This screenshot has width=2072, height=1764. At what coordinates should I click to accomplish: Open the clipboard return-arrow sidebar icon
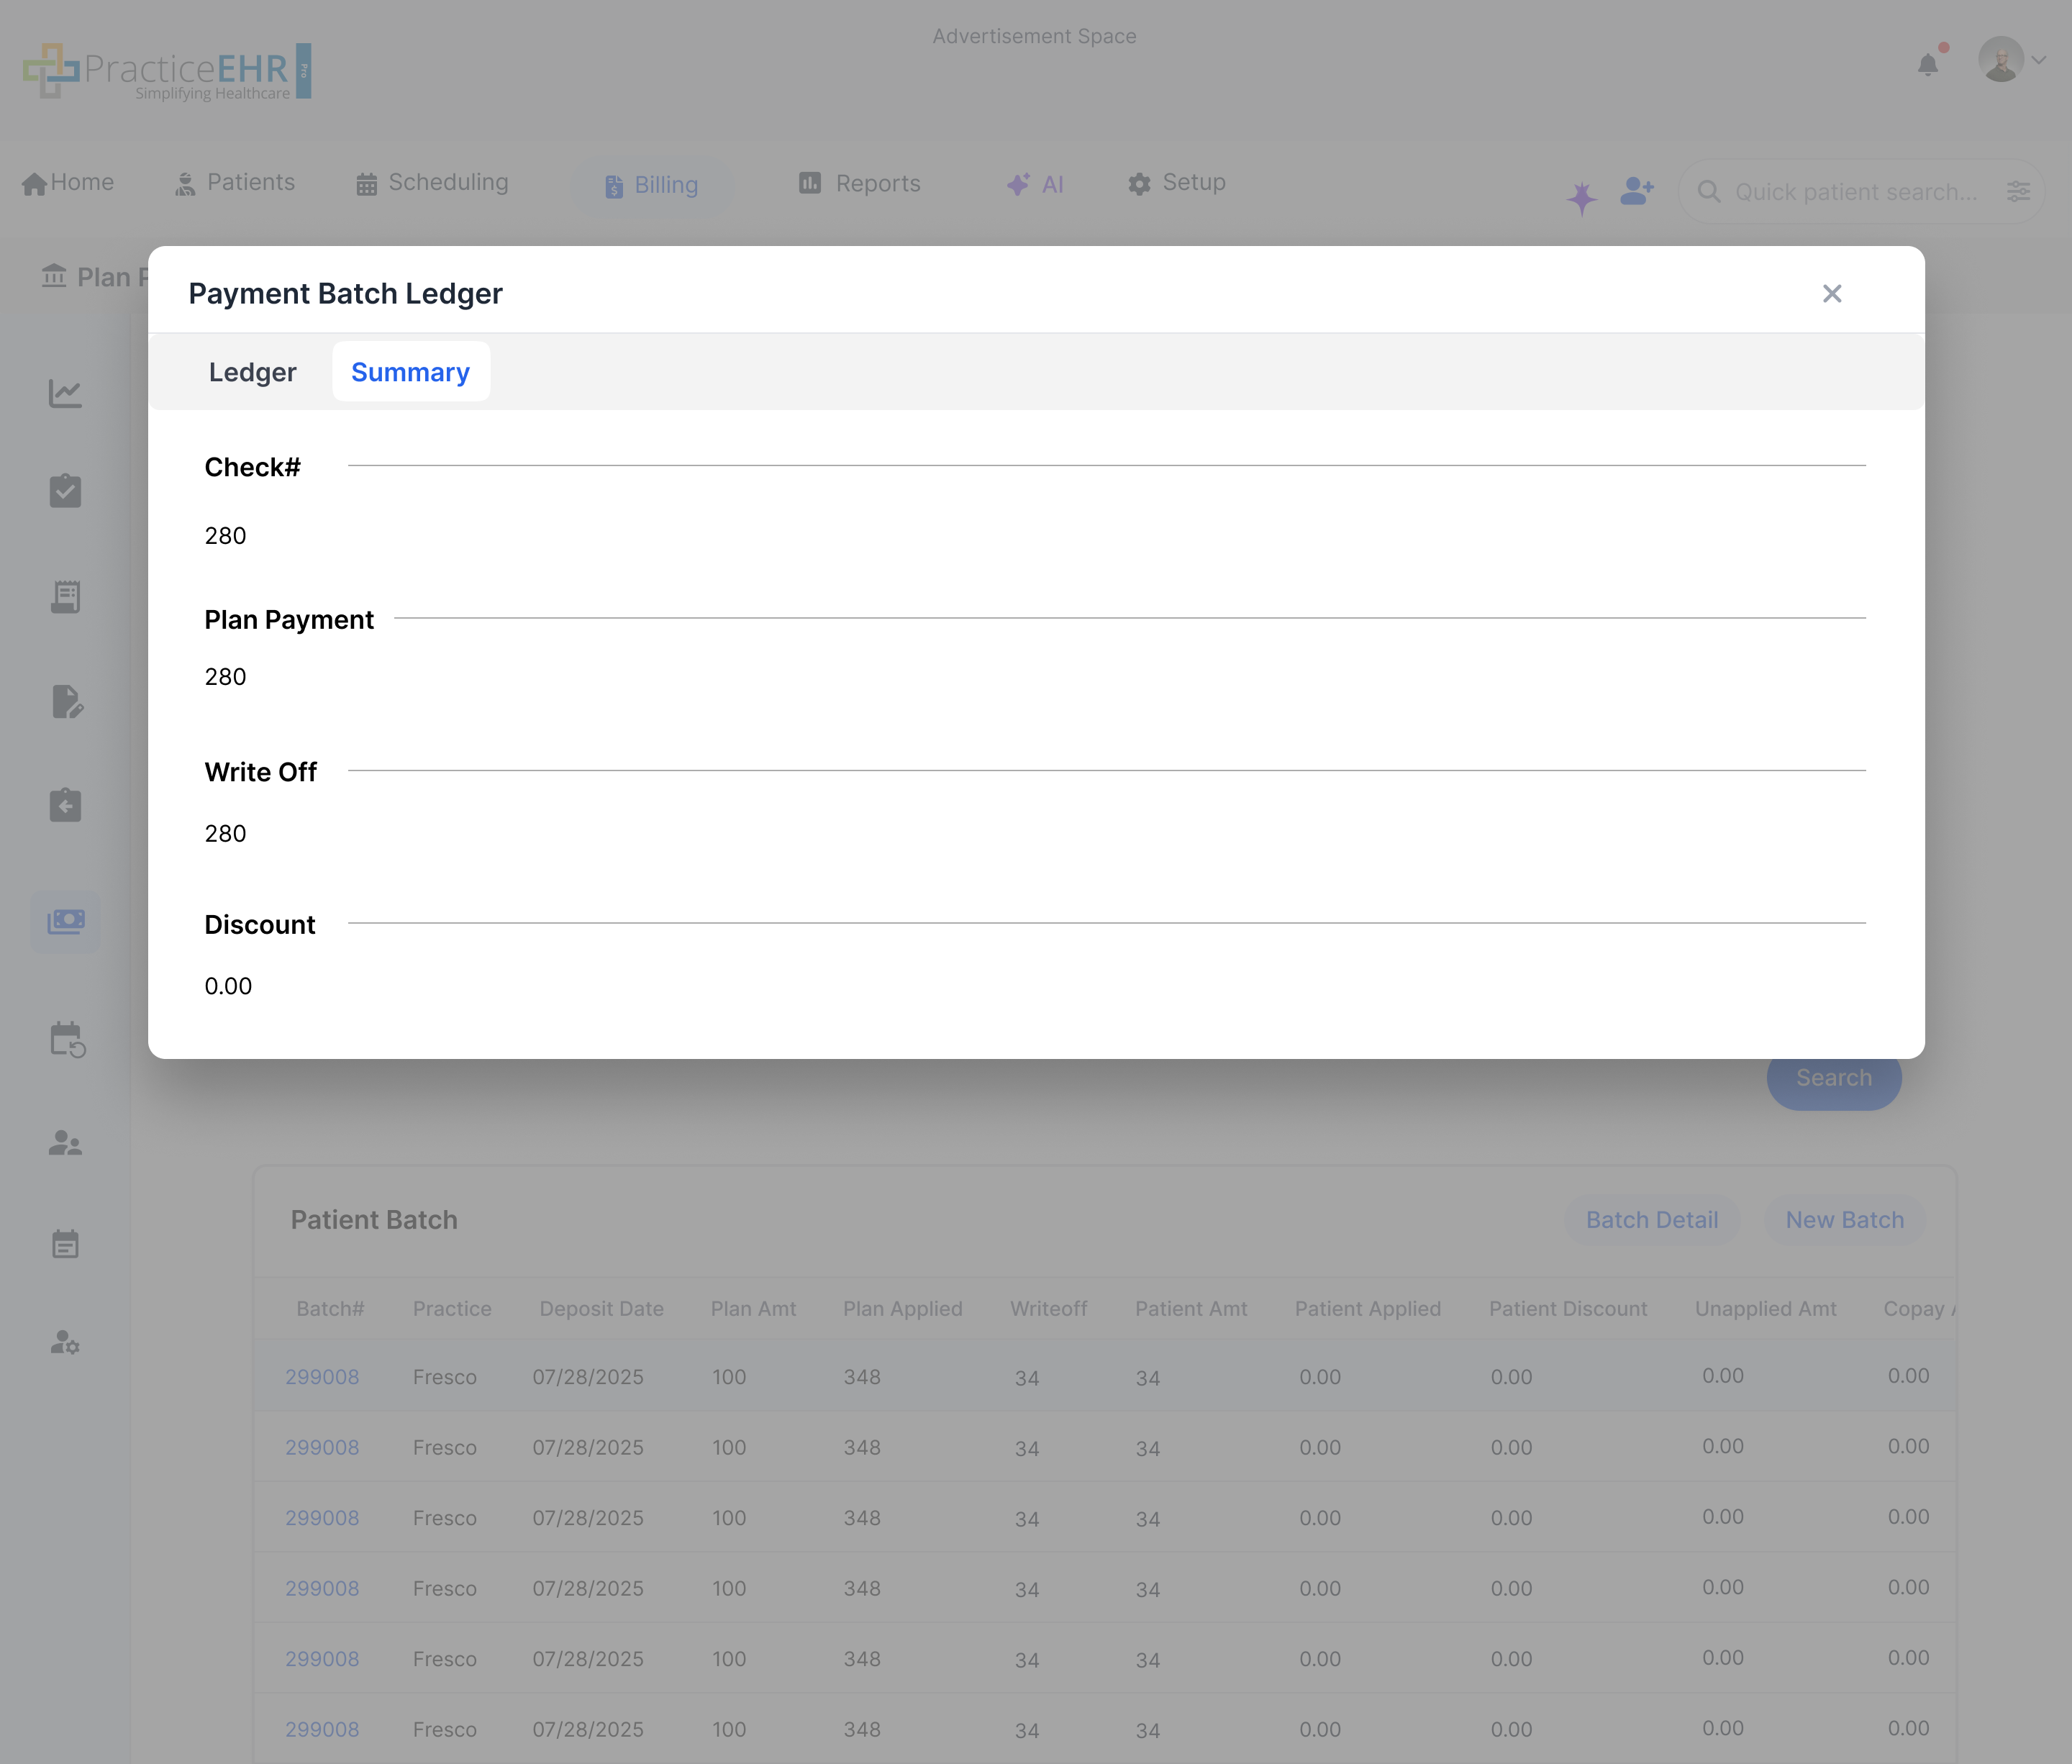pos(65,805)
